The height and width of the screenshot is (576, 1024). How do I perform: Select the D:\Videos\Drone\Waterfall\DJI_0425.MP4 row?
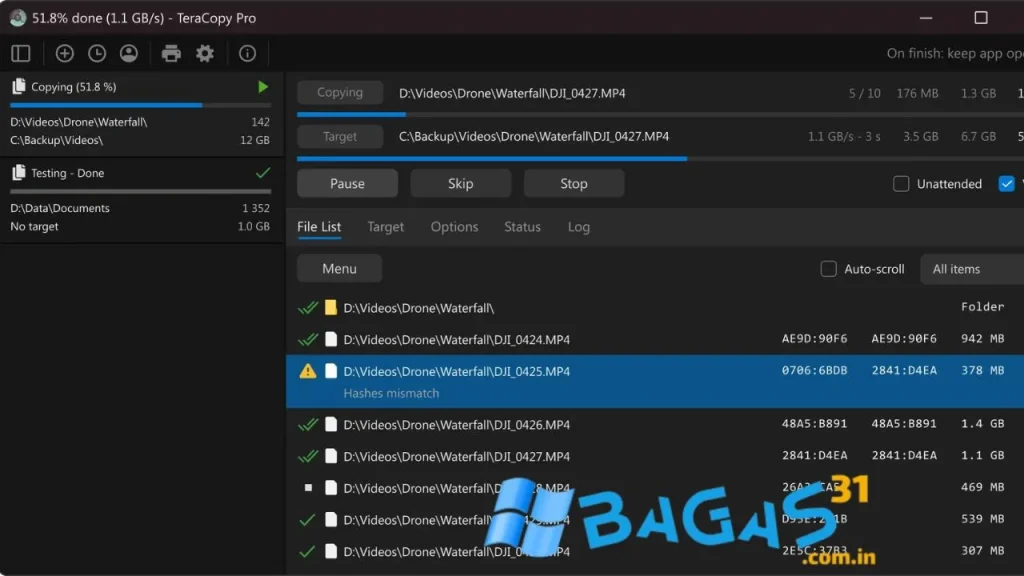655,381
